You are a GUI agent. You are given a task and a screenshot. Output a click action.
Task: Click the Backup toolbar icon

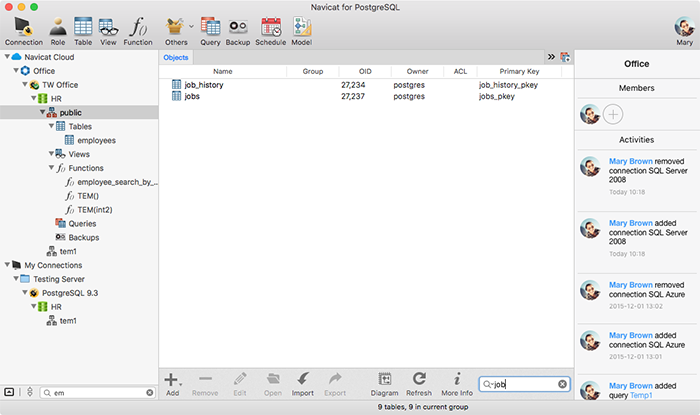pos(238,31)
